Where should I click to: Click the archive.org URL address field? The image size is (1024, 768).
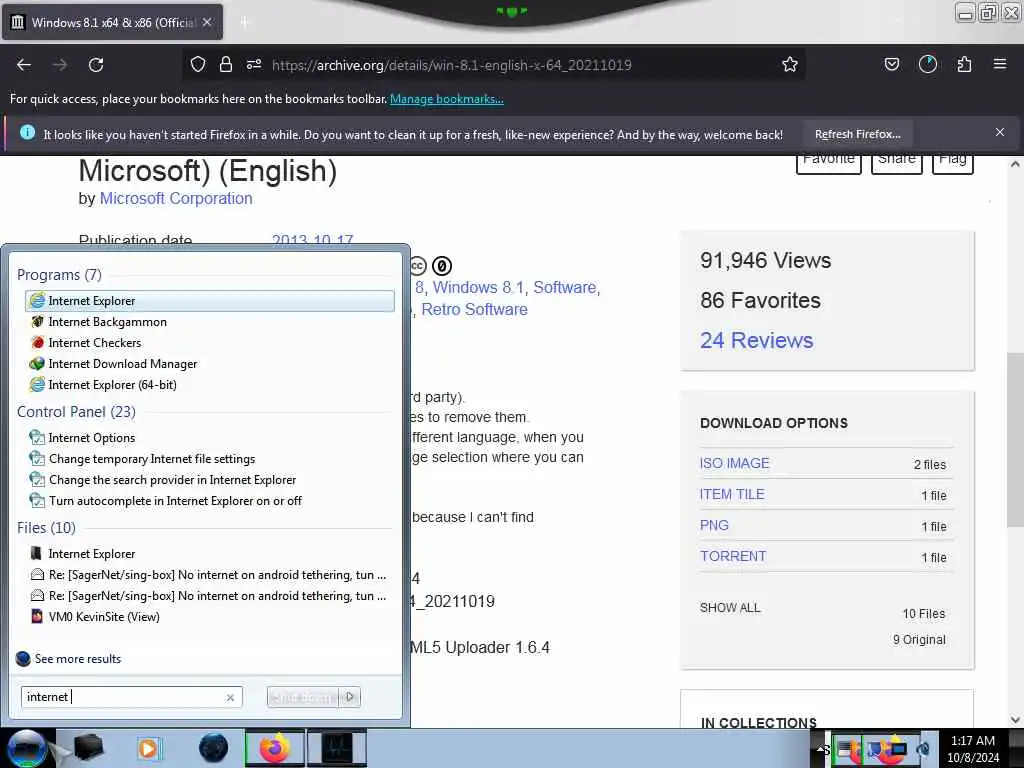click(451, 65)
